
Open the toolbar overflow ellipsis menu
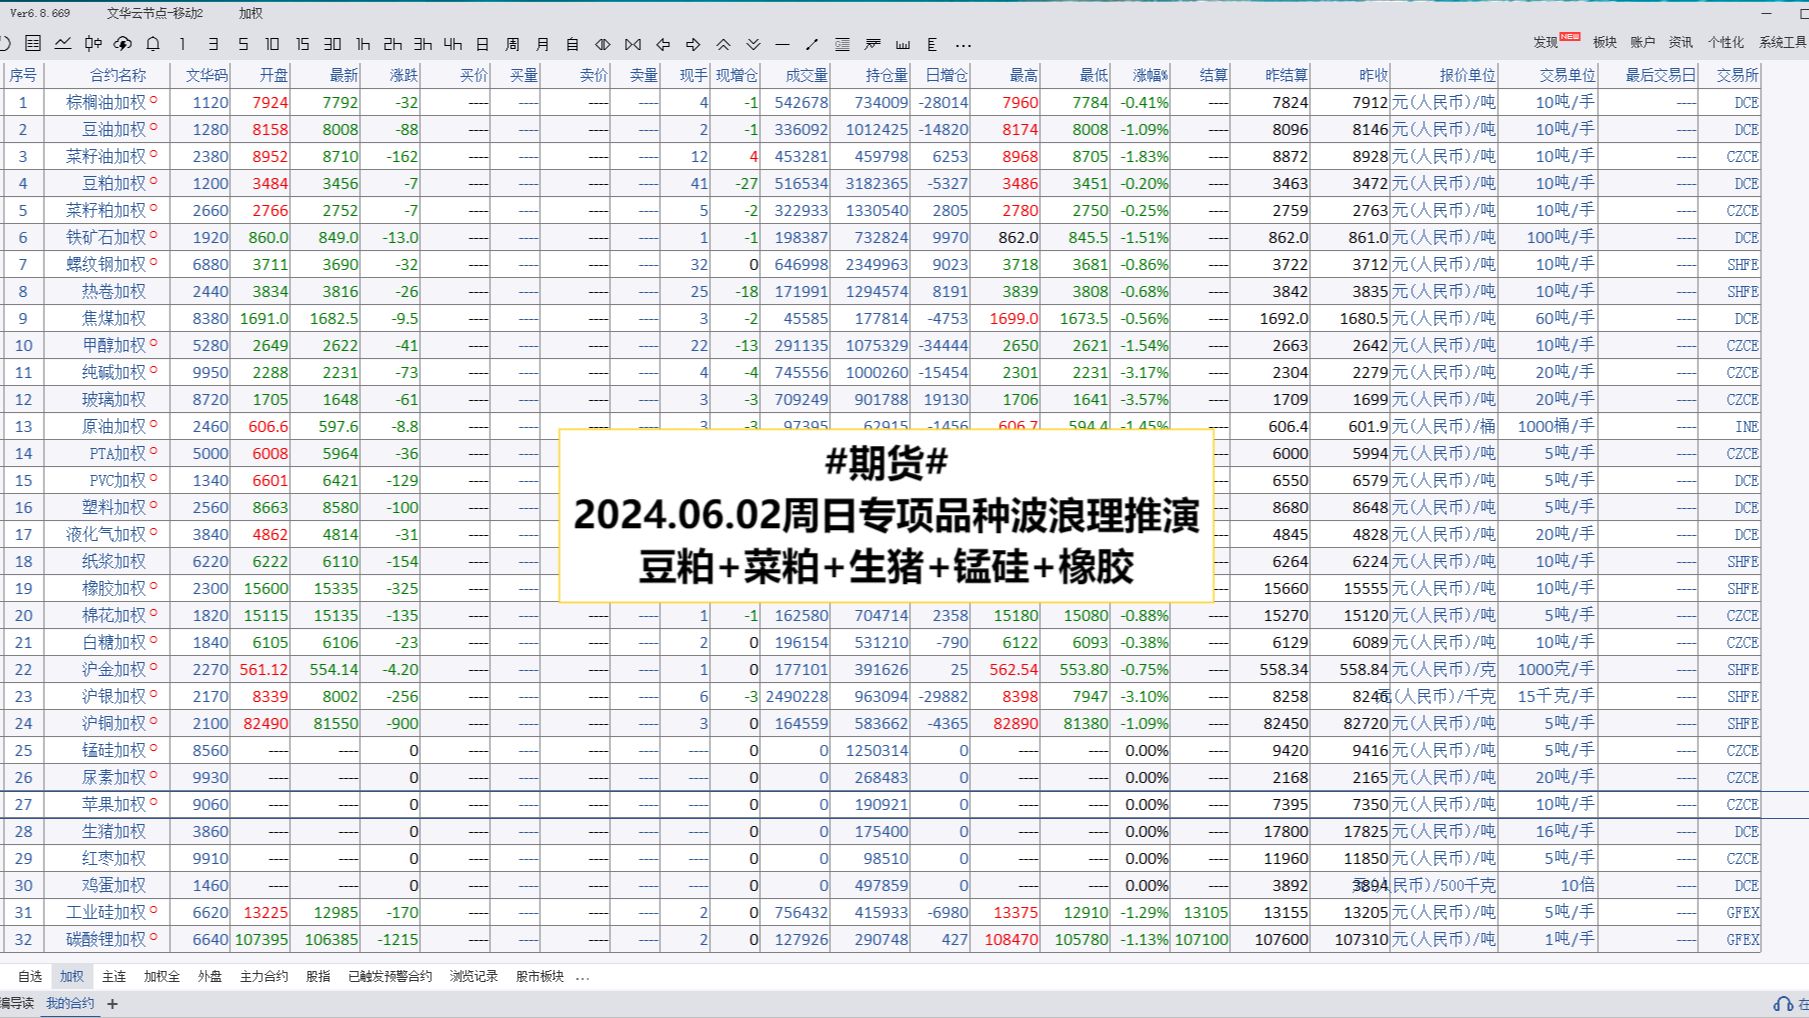point(963,45)
